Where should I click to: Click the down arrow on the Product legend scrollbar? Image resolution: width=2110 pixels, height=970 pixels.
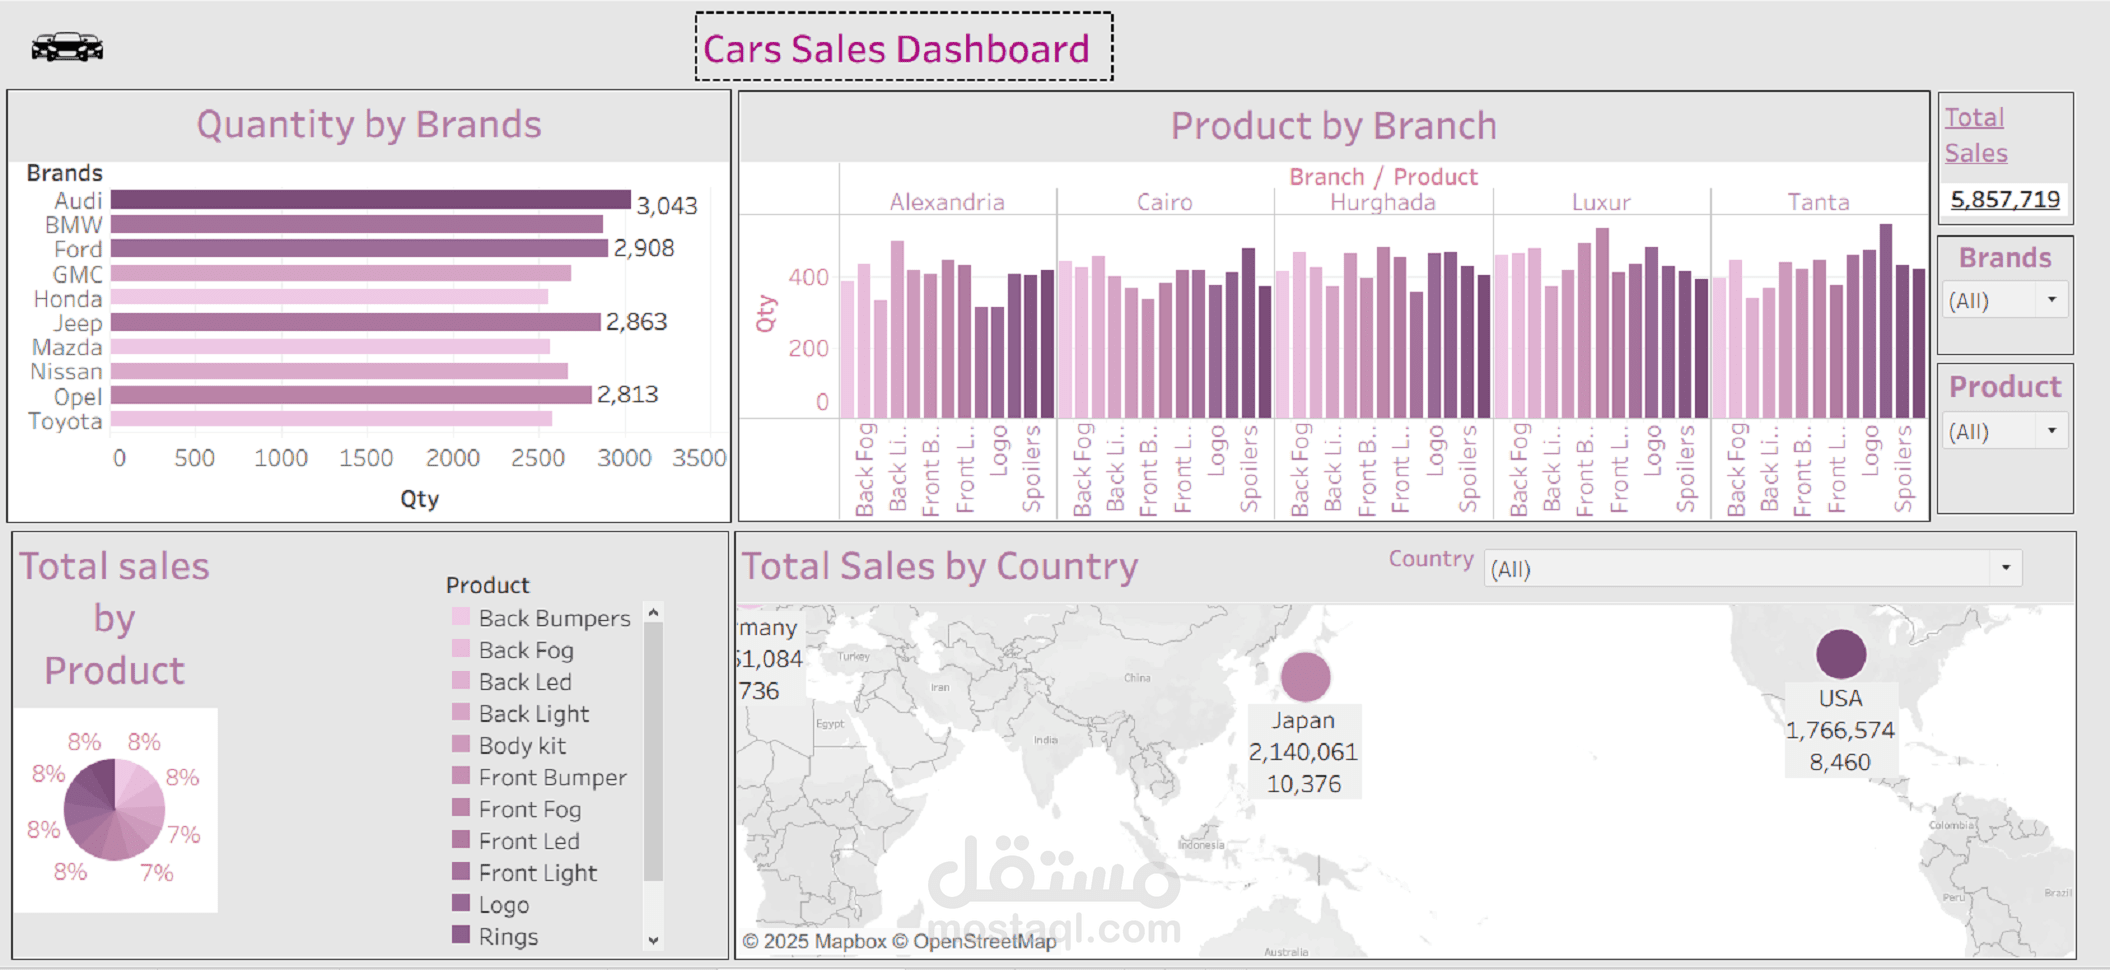652,940
